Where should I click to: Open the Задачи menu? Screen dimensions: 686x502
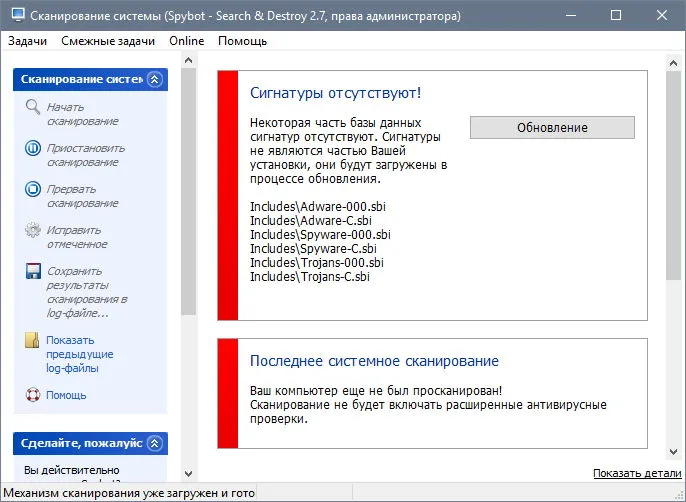click(27, 41)
